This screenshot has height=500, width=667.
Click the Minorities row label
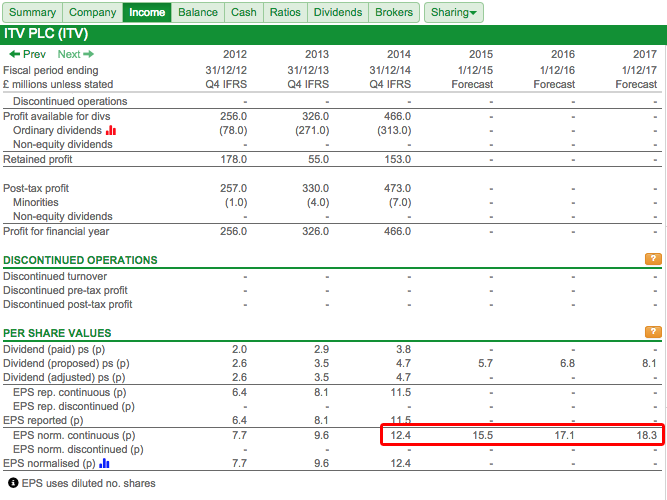36,203
